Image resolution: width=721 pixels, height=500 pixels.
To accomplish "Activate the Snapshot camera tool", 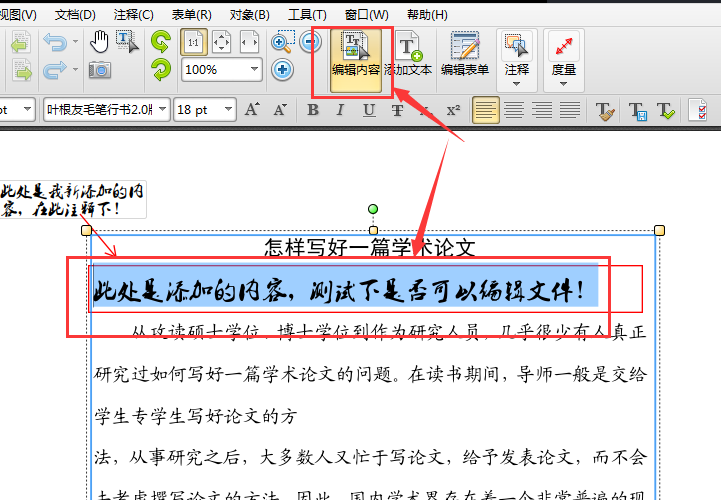I will (x=100, y=70).
